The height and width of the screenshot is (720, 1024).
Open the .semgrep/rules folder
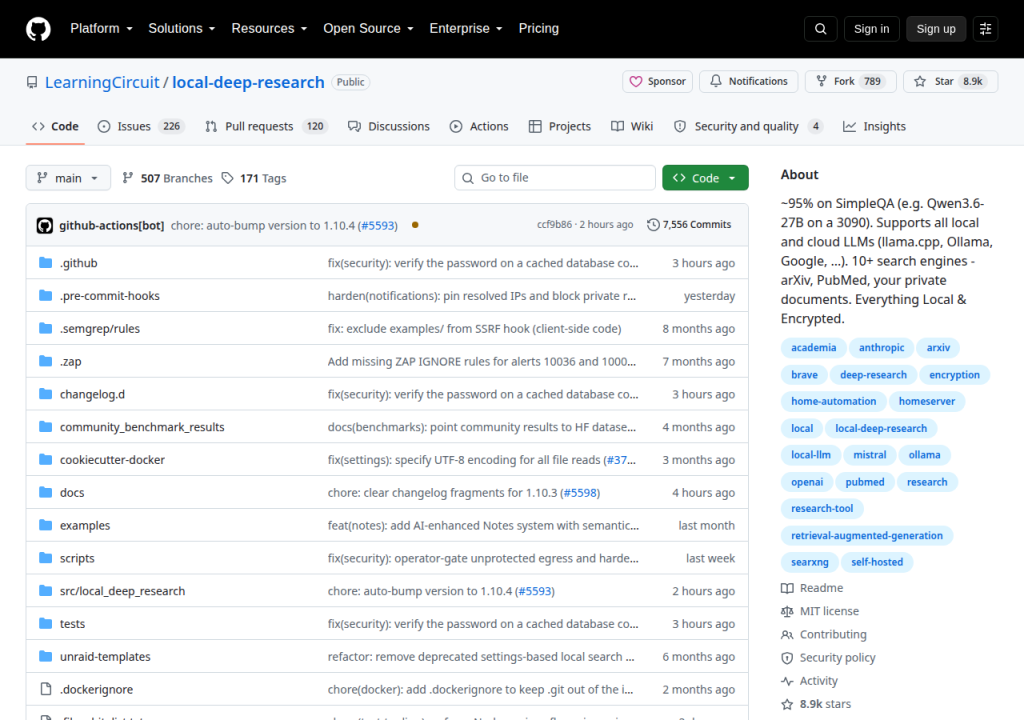click(100, 329)
